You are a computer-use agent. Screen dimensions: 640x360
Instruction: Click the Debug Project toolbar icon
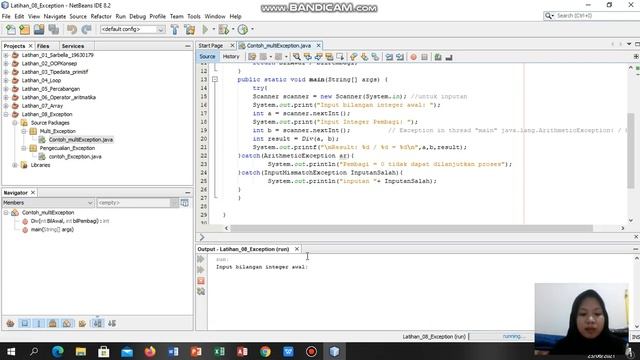pos(223,29)
